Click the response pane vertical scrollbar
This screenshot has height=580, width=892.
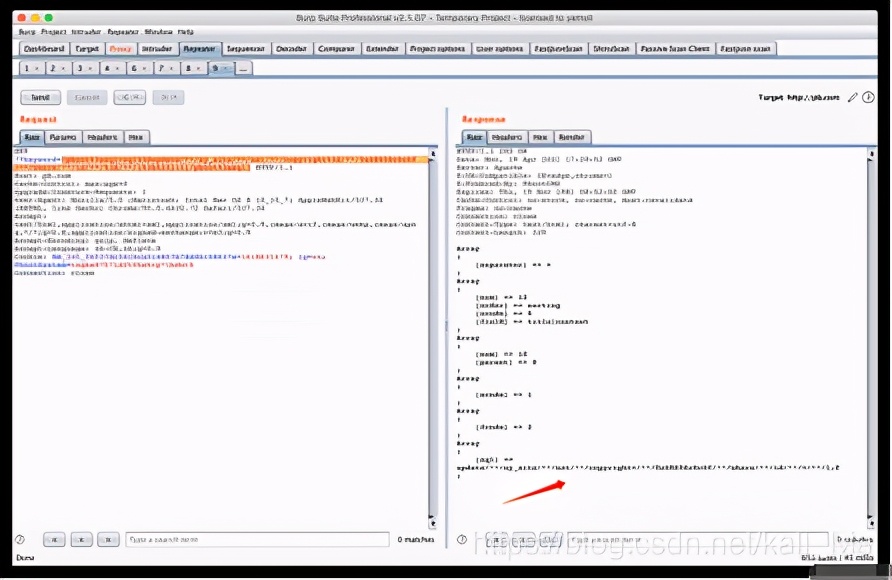pyautogui.click(x=871, y=338)
